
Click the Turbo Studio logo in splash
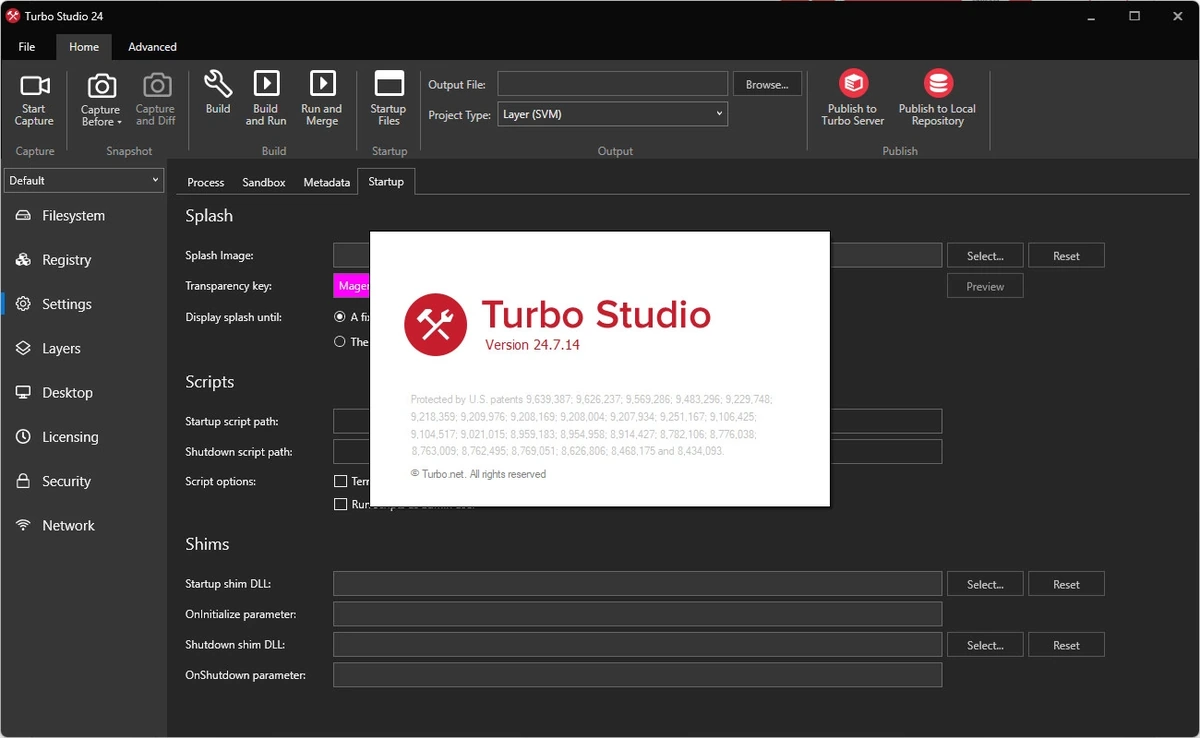pyautogui.click(x=435, y=325)
